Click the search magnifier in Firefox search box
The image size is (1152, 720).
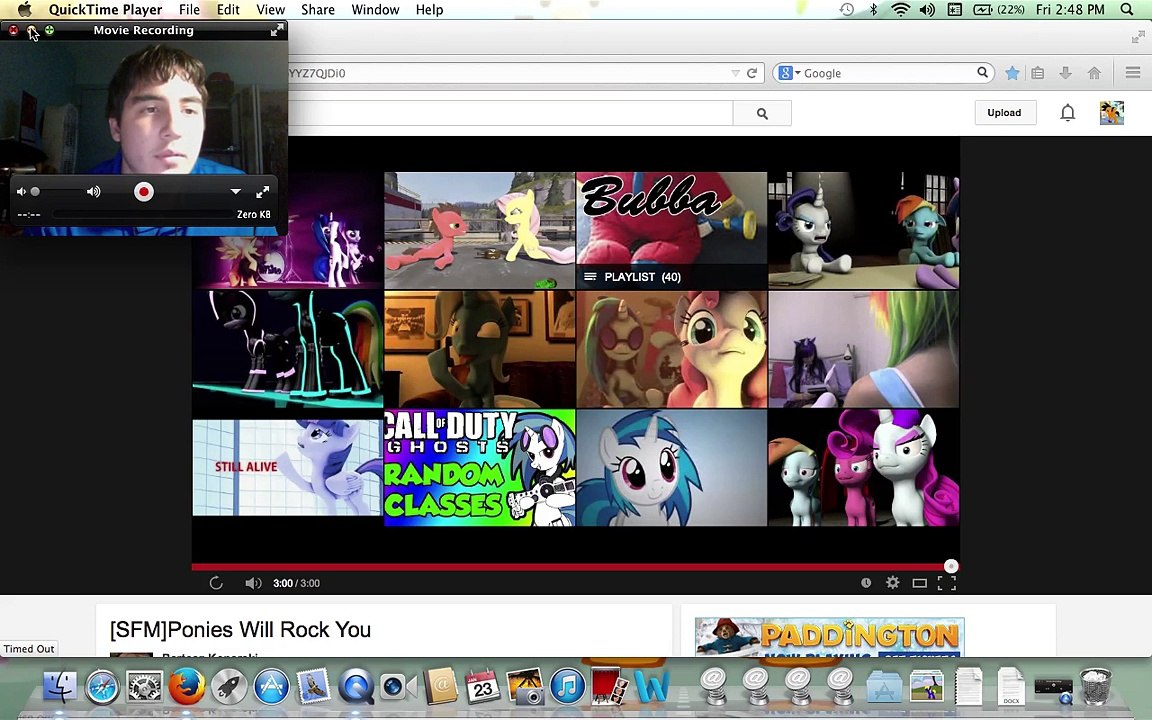982,73
